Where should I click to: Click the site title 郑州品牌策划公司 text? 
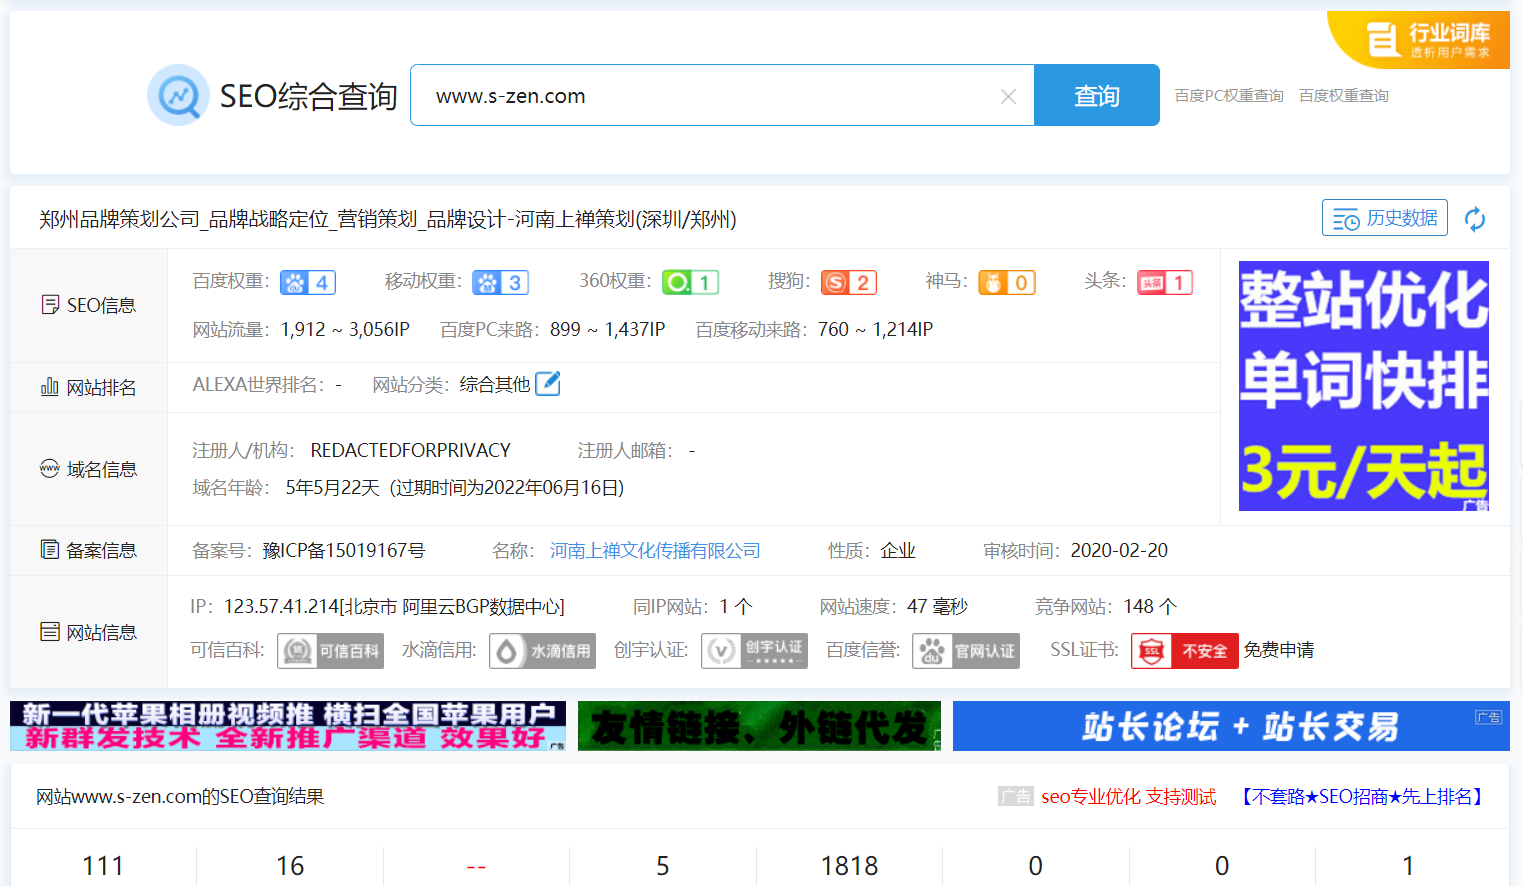388,219
